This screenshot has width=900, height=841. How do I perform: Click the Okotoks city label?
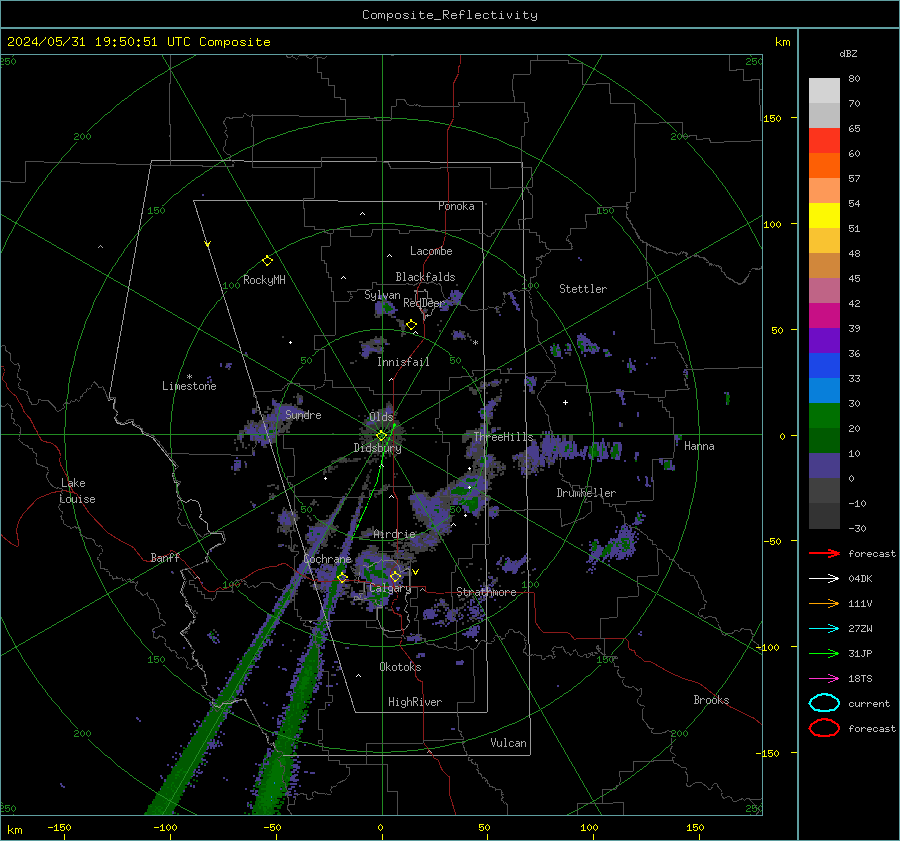400,666
